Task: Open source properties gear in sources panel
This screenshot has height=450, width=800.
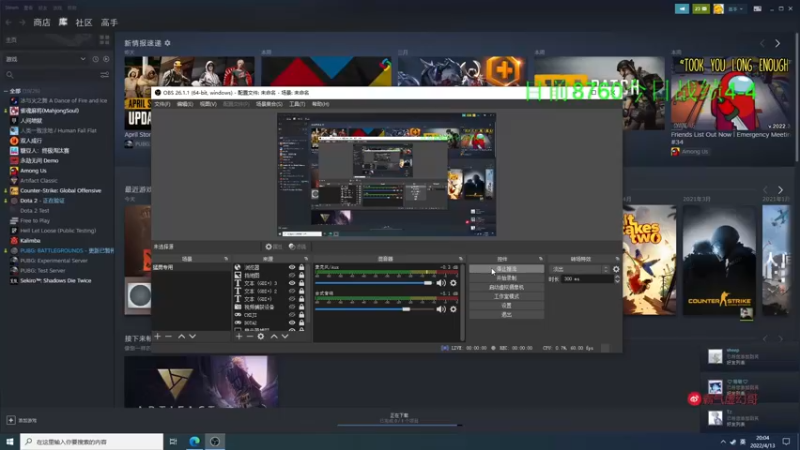Action: coord(261,336)
